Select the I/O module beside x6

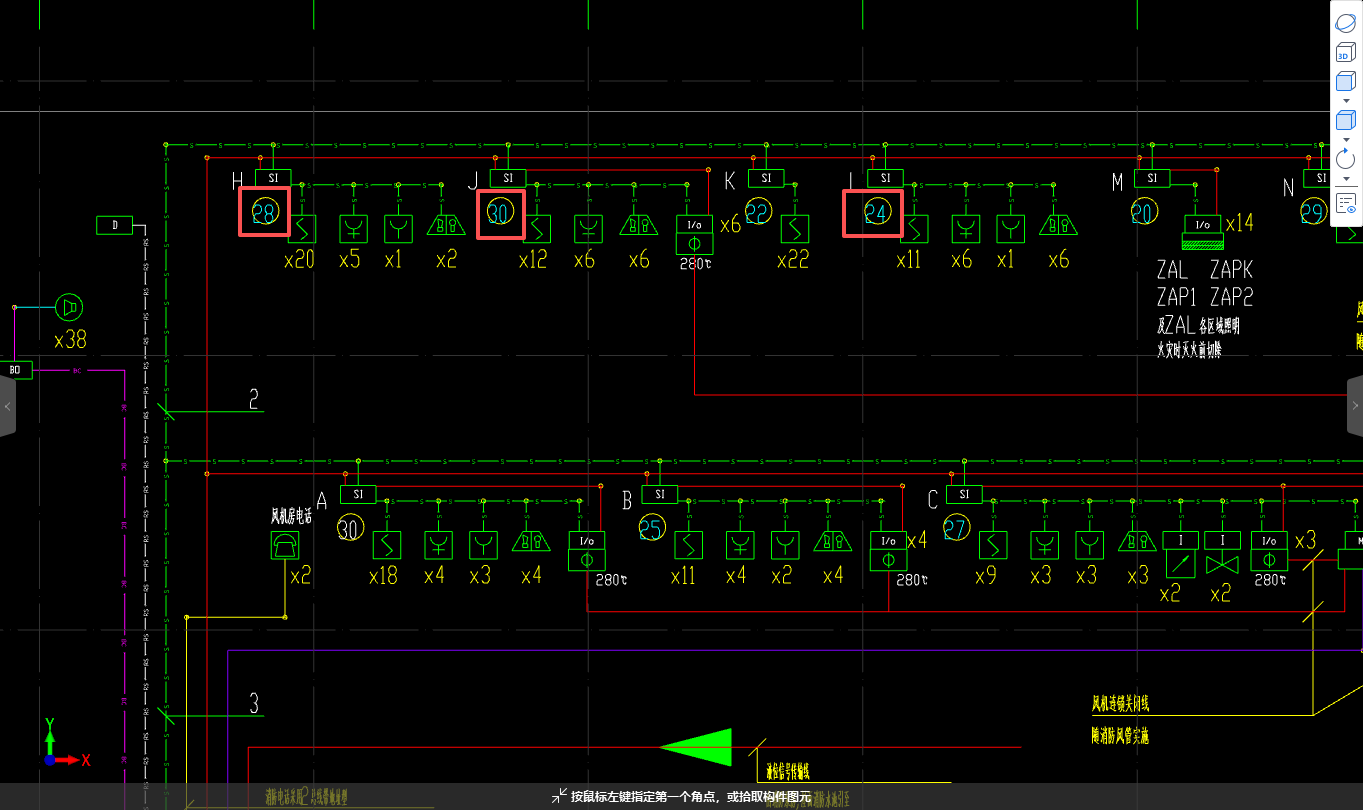coord(695,235)
